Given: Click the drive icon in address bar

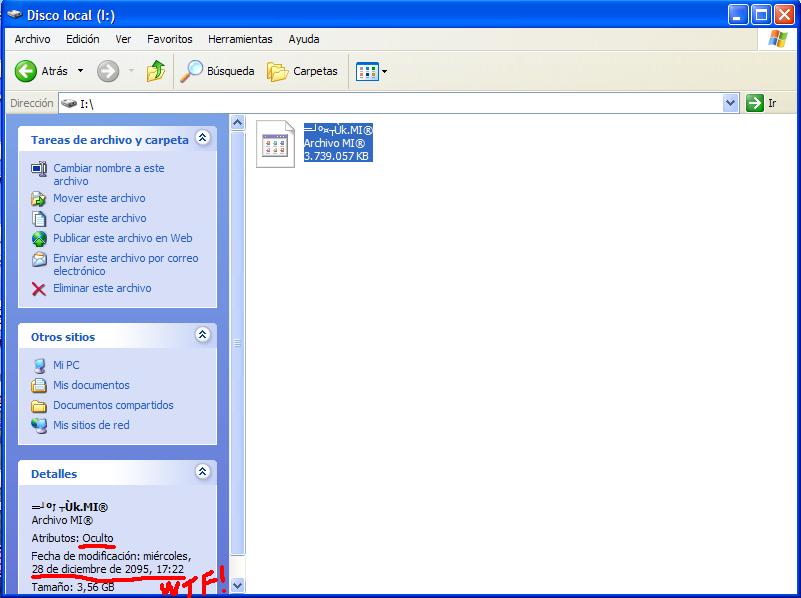Looking at the screenshot, I should click(x=68, y=103).
